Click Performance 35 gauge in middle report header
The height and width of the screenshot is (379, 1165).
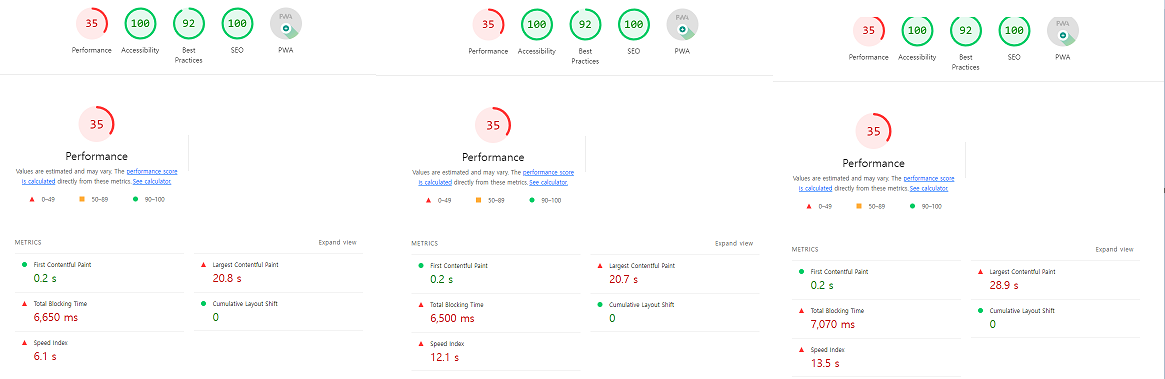point(488,24)
